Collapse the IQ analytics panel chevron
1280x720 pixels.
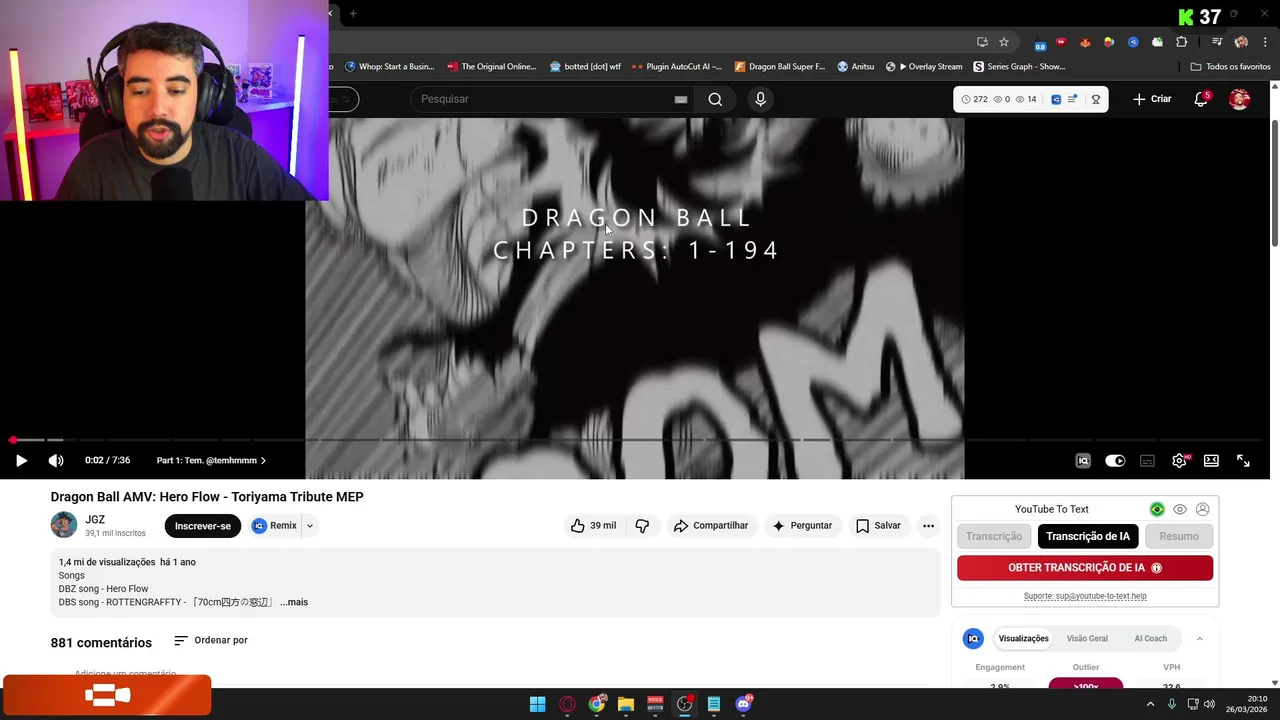point(1199,638)
